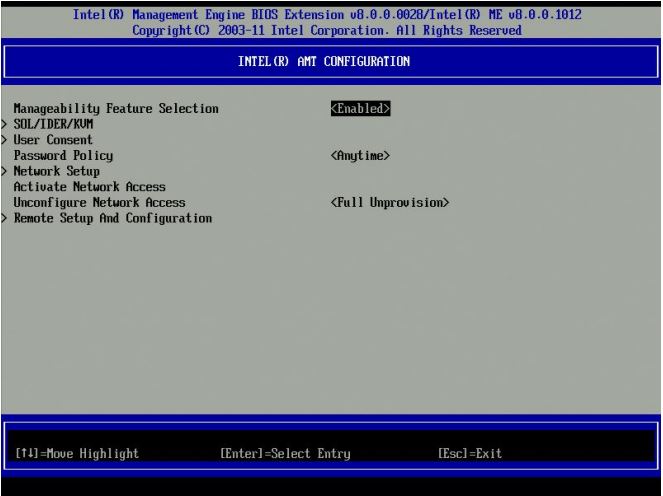The width and height of the screenshot is (663, 496).
Task: Click the [Enter]=Select Entry hint
Action: click(x=285, y=454)
